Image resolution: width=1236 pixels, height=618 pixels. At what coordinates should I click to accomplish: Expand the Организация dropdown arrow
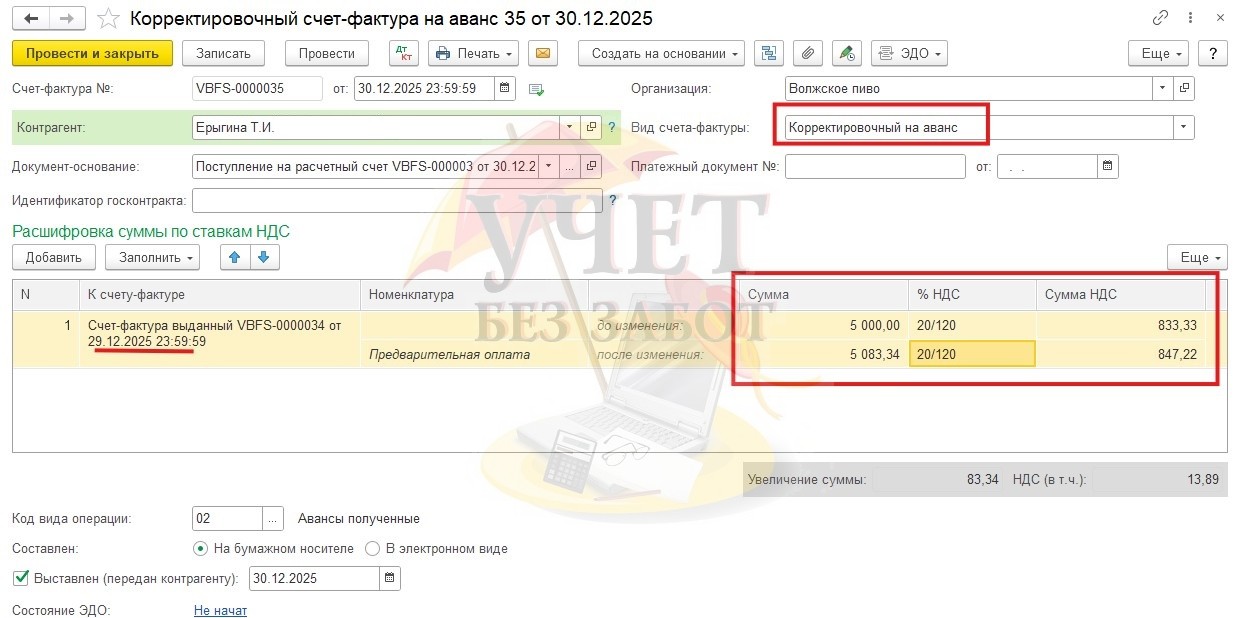pos(1162,88)
